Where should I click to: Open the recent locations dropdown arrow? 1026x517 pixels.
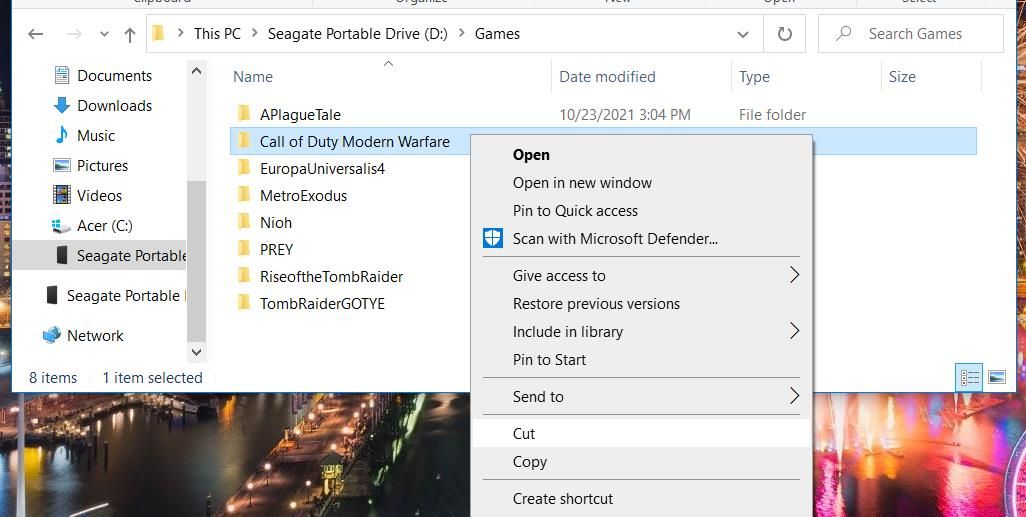point(104,34)
